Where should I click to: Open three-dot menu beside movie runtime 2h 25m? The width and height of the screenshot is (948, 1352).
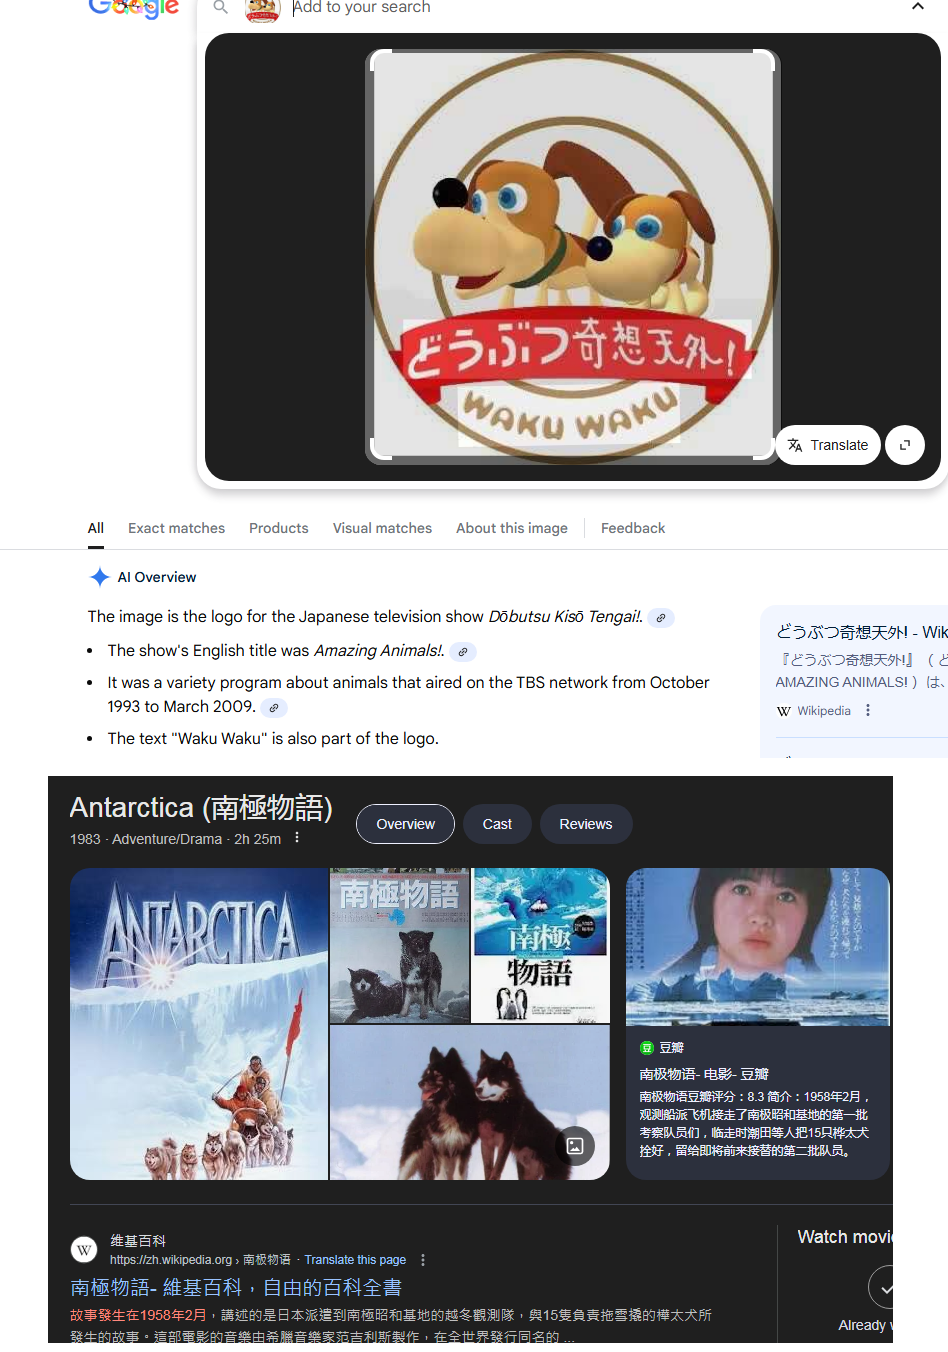[297, 838]
